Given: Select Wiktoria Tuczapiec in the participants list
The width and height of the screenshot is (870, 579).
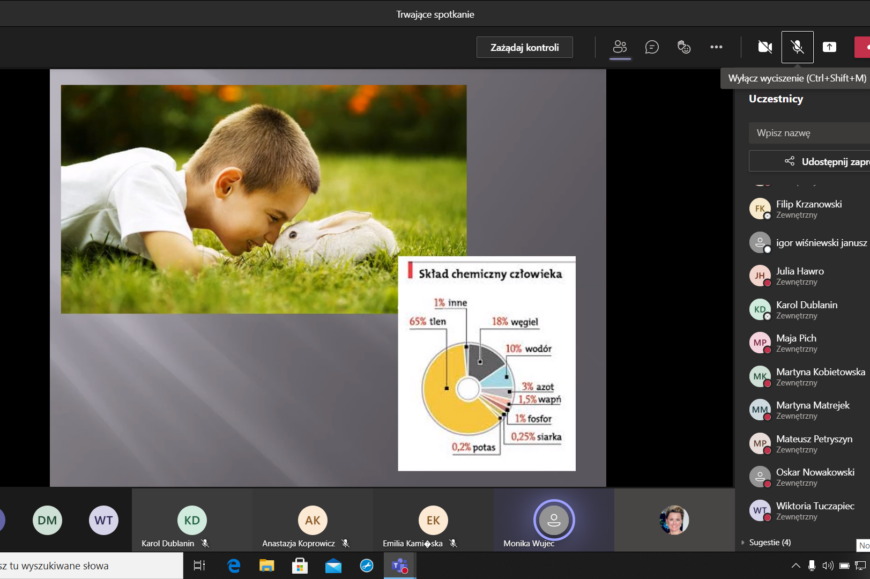Looking at the screenshot, I should (x=810, y=510).
